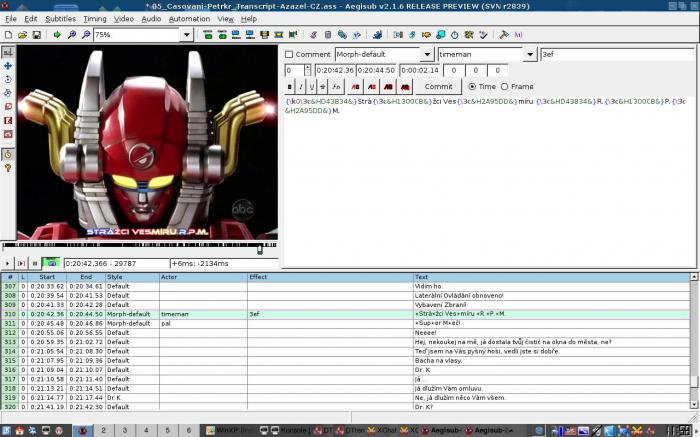Open subtitles file with folder icon
Image resolution: width=700 pixels, height=437 pixels.
pos(22,34)
